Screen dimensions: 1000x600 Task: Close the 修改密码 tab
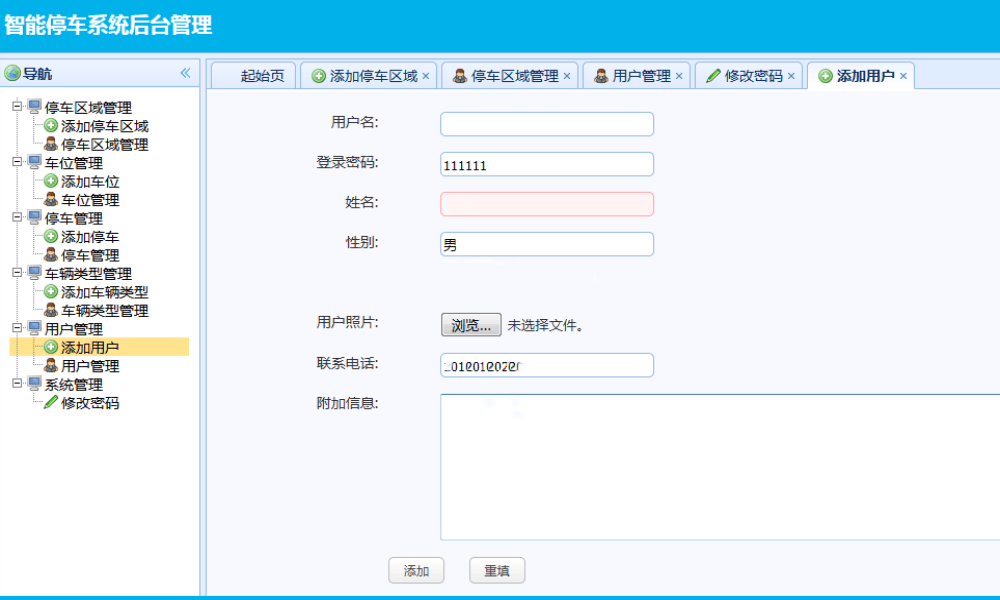tap(791, 75)
